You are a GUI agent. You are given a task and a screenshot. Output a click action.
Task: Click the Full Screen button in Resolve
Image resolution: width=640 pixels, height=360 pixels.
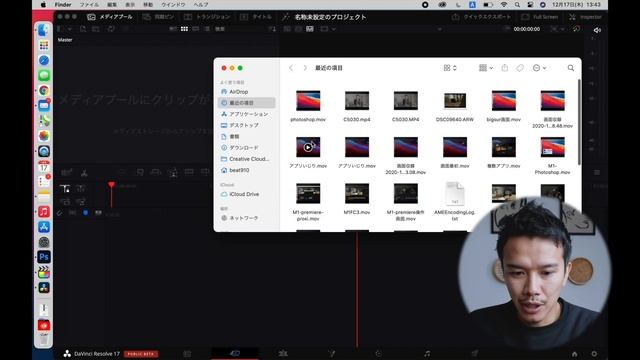coord(540,17)
